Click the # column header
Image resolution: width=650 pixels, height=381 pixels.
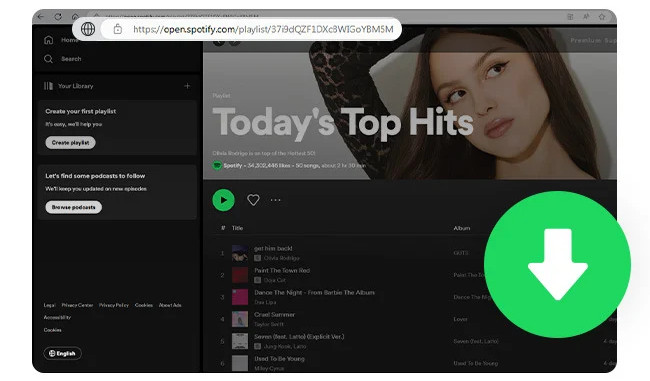(223, 228)
